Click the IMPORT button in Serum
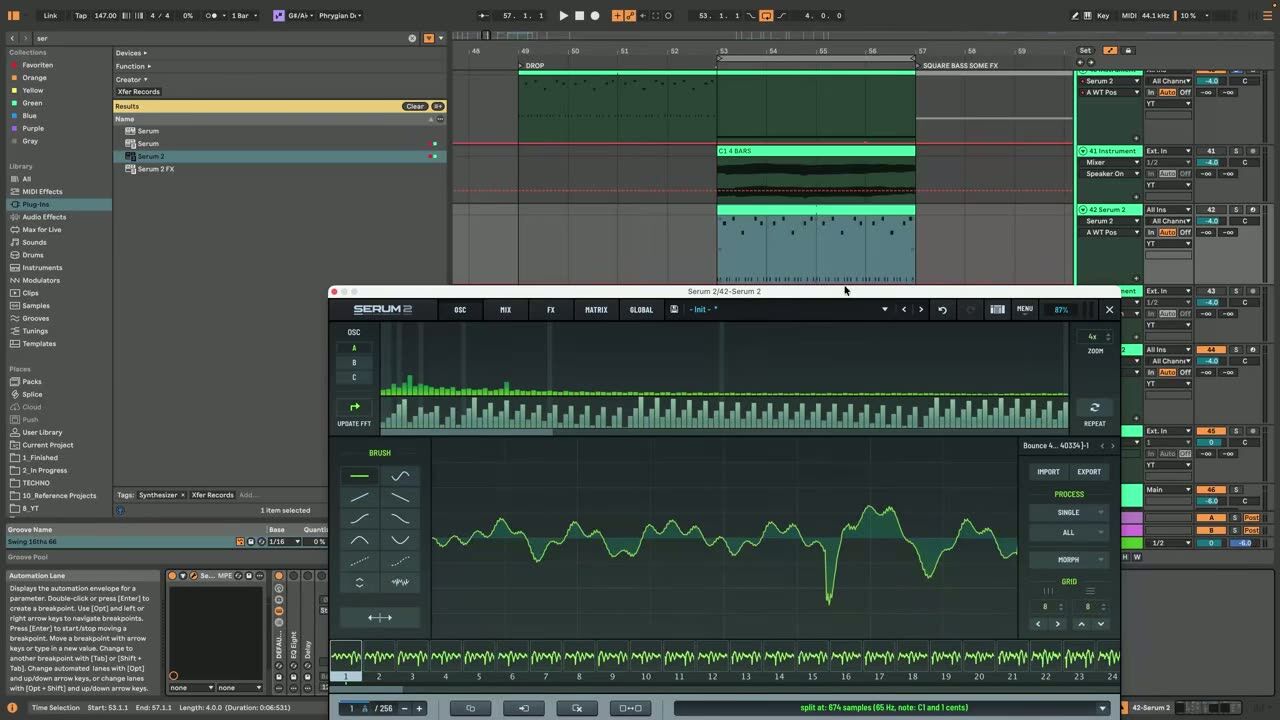The image size is (1280, 720). pyautogui.click(x=1048, y=472)
